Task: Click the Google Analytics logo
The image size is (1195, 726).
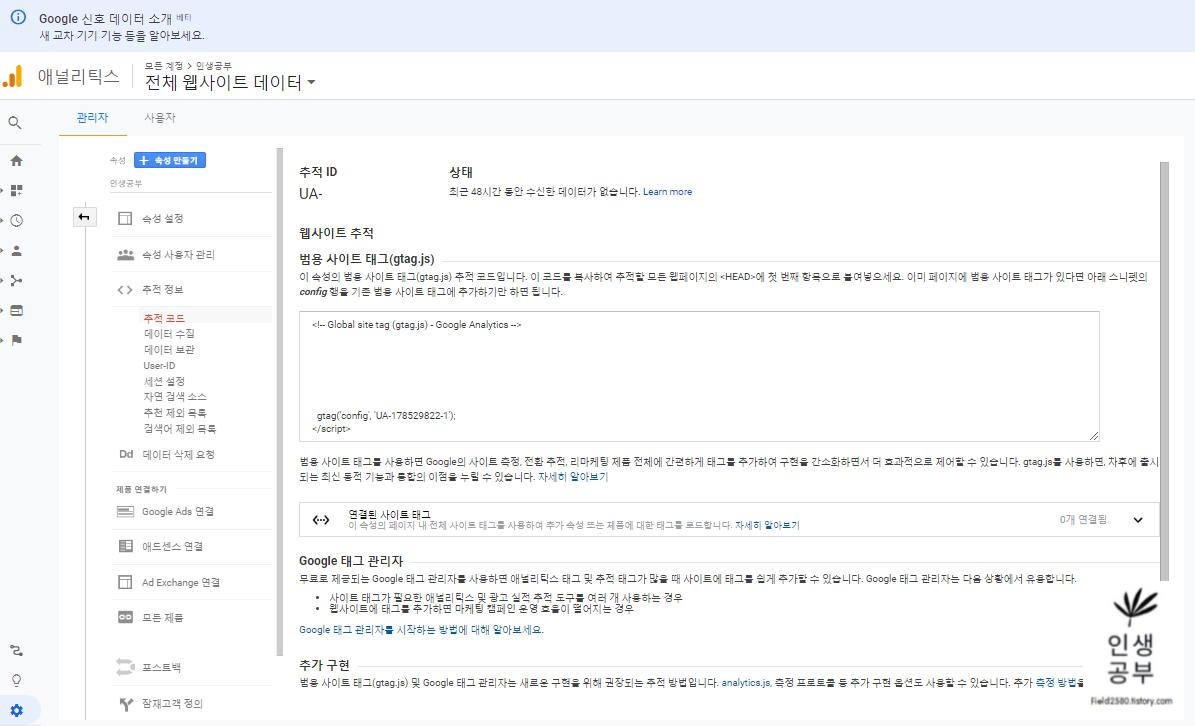Action: click(13, 76)
